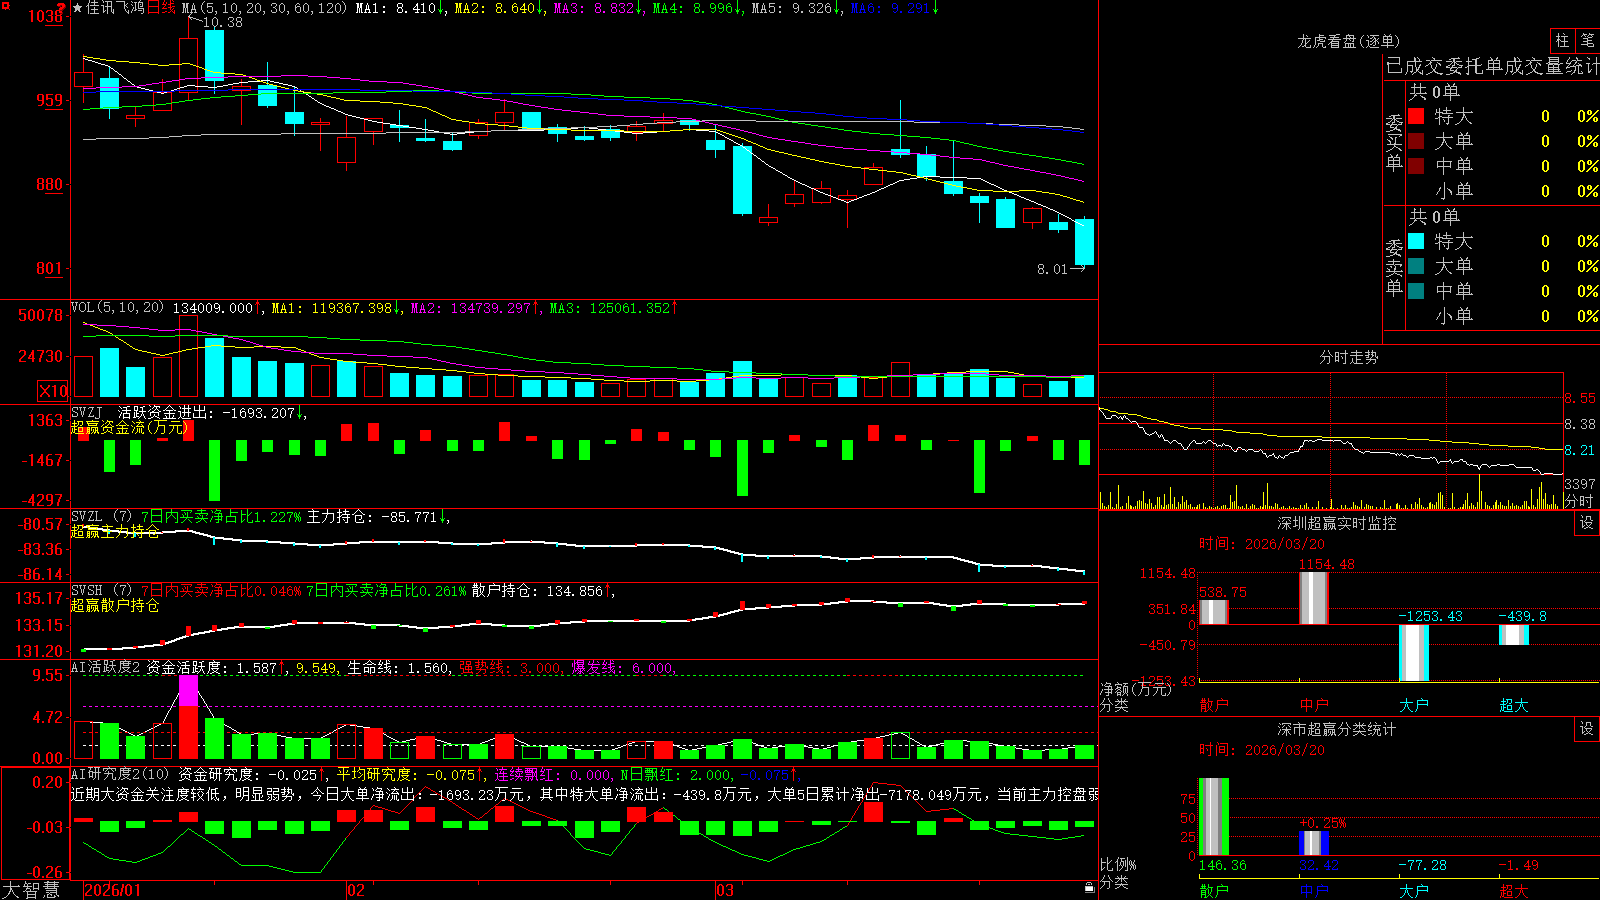
Task: Click the 超赢主力持仓 yellow label
Action: [x=115, y=531]
